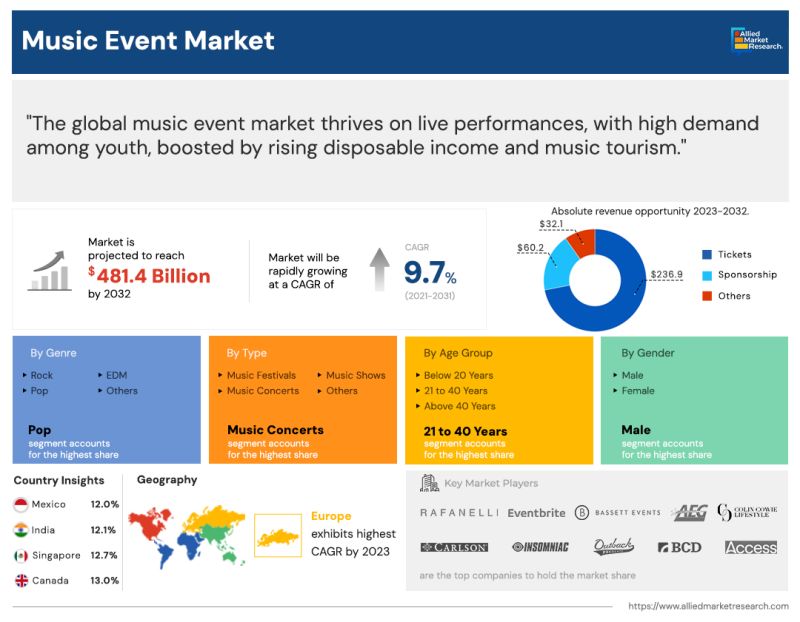Click the Key Market Players building icon
The image size is (800, 622).
coord(429,483)
